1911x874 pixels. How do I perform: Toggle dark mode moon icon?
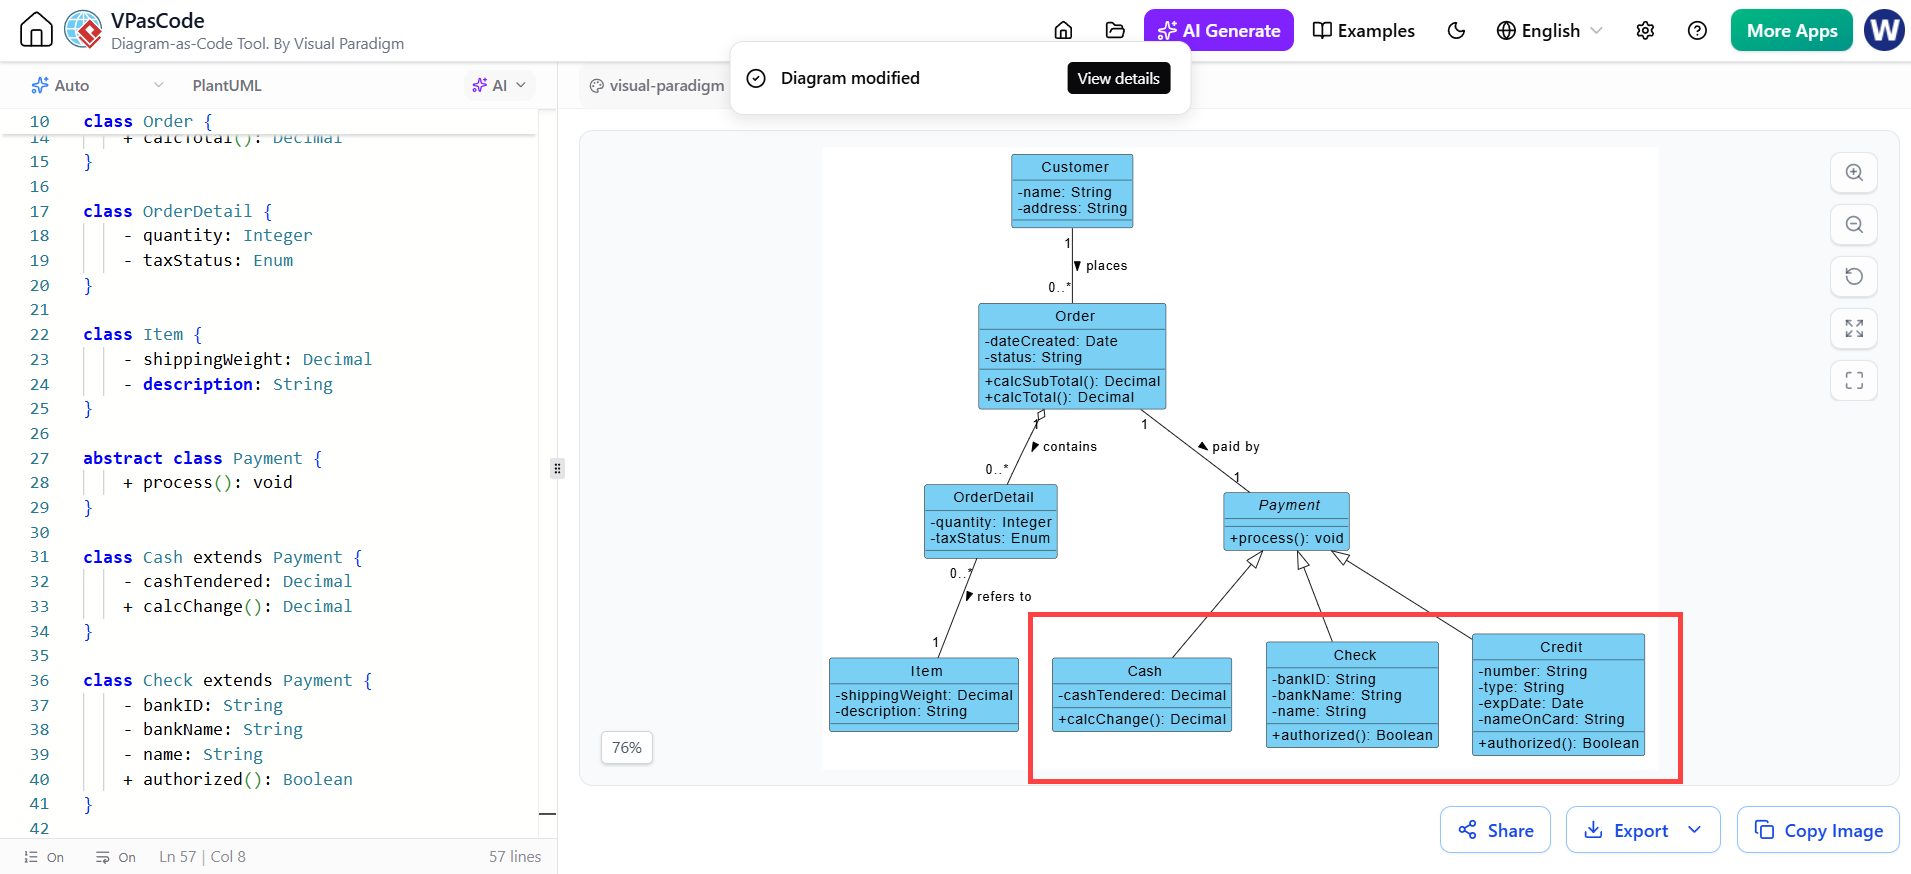[x=1456, y=30]
